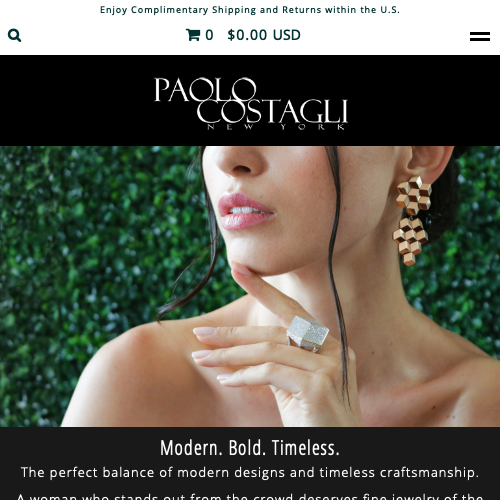The image size is (500, 500).
Task: Click the Paolo Costagli logo text
Action: pyautogui.click(x=251, y=101)
